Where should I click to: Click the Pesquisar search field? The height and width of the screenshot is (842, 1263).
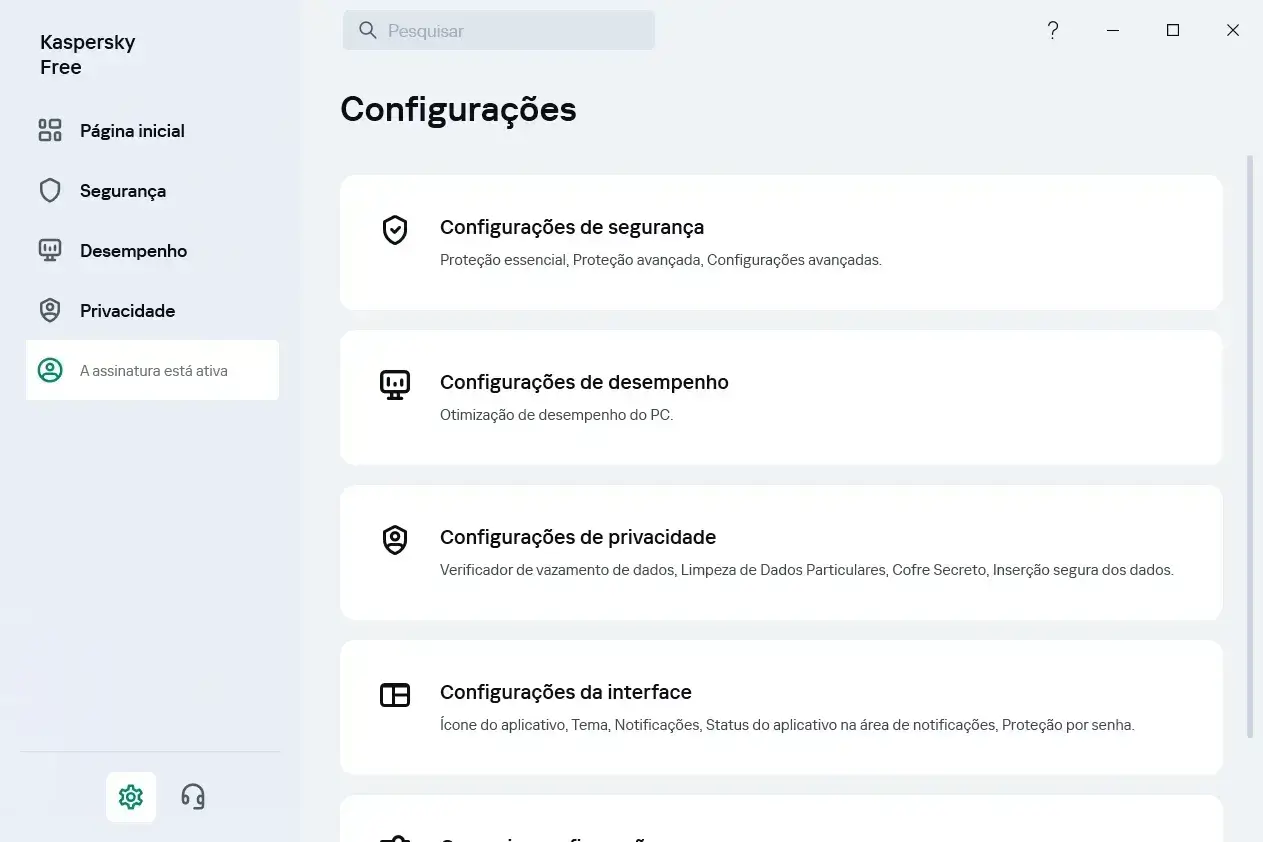pyautogui.click(x=499, y=30)
